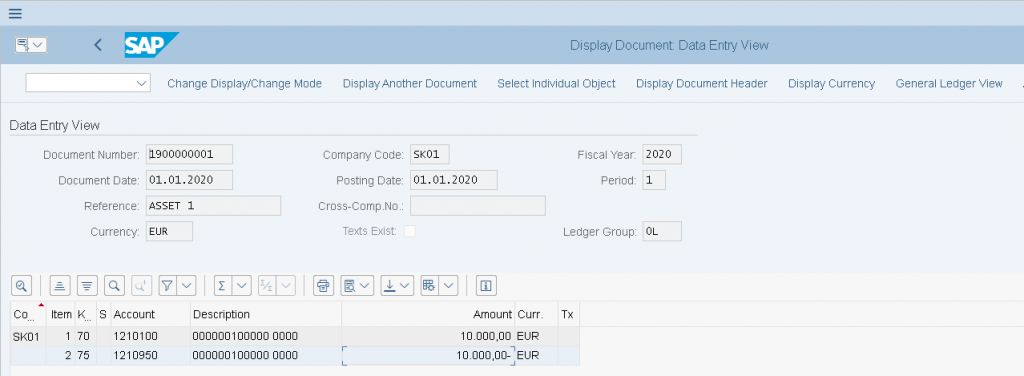The height and width of the screenshot is (376, 1024).
Task: Click amount cell 10.000,00- in item 2
Action: 428,355
